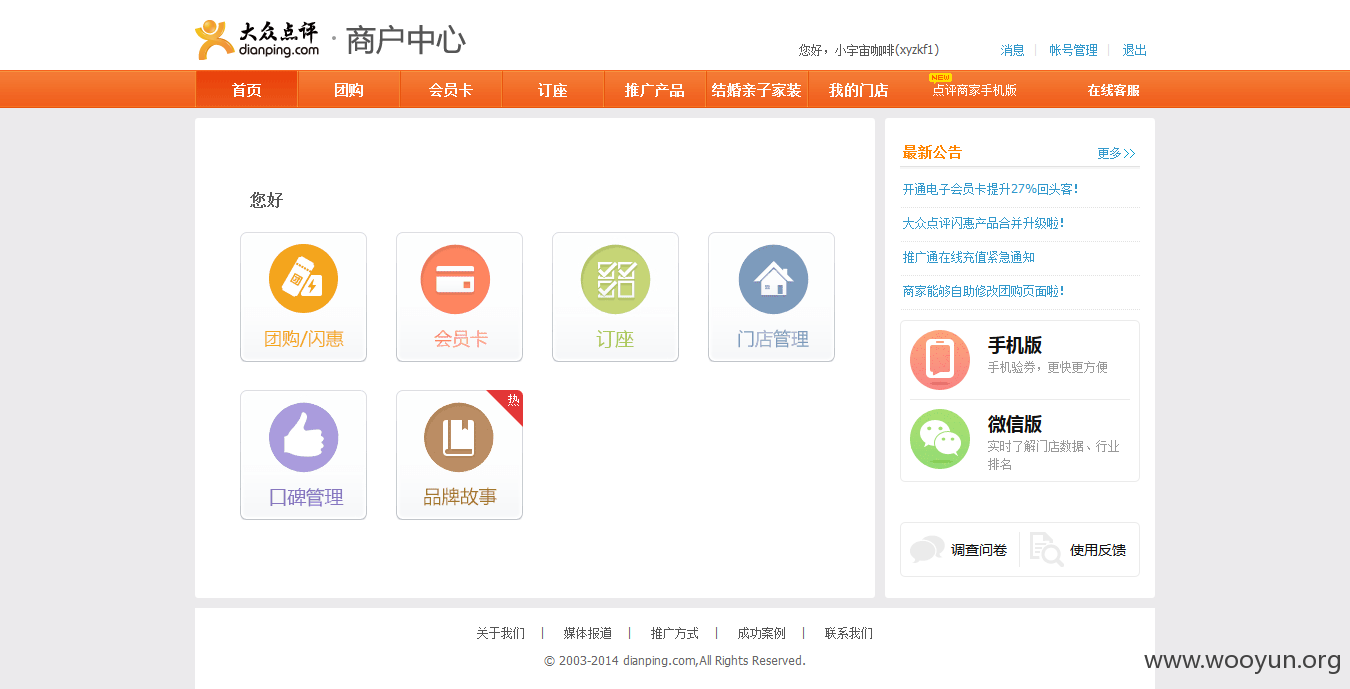Click the yellow NEW badge
Screen dimensions: 1350x689
pos(940,77)
